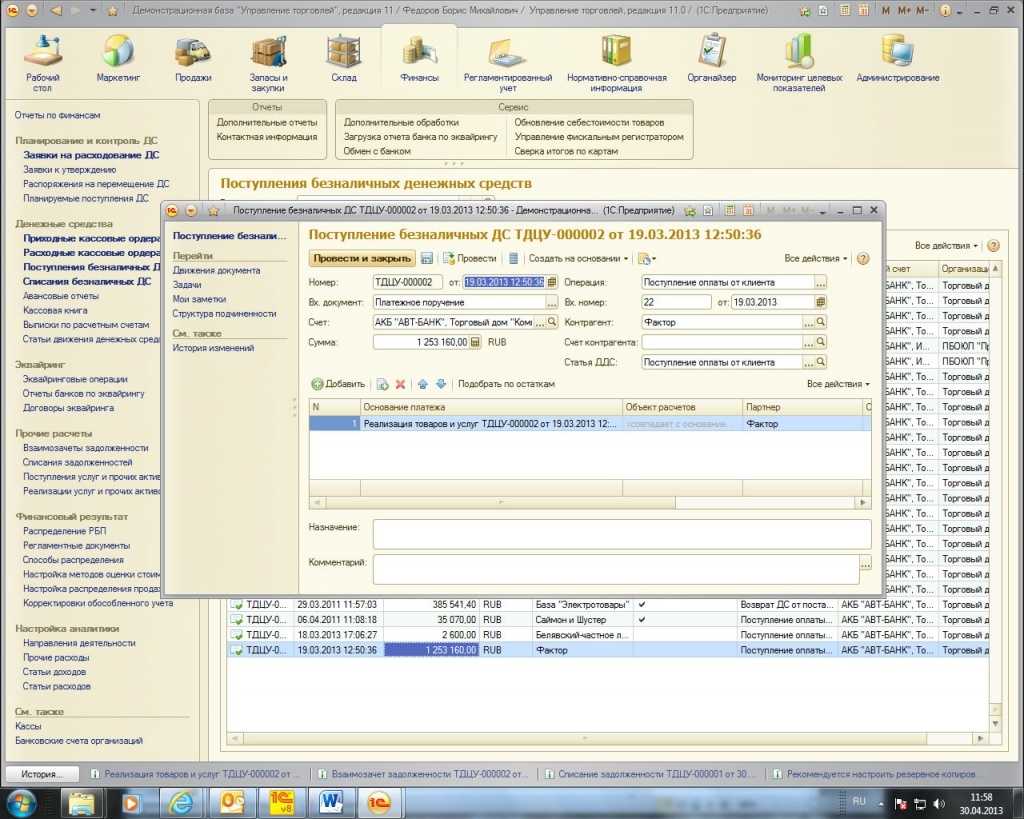The image size is (1024, 819).
Task: Click the help question mark in dialog
Action: [x=862, y=258]
